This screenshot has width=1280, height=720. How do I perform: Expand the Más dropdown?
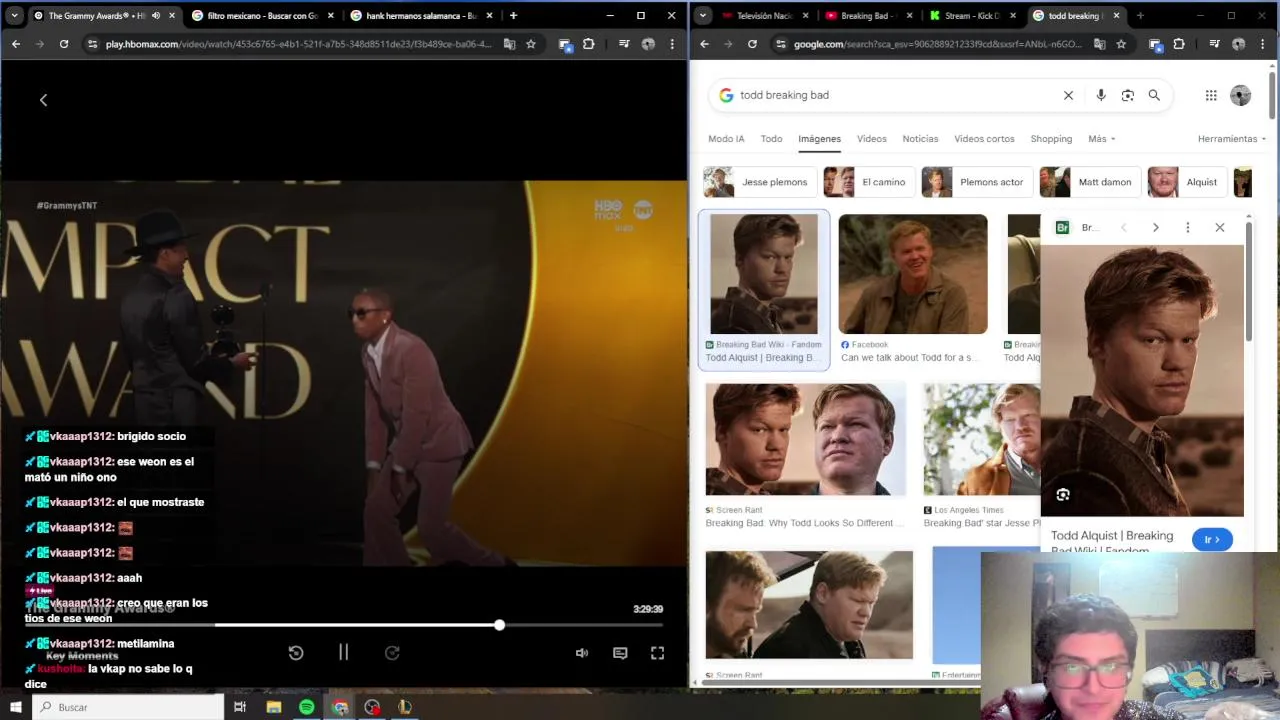pyautogui.click(x=1101, y=139)
